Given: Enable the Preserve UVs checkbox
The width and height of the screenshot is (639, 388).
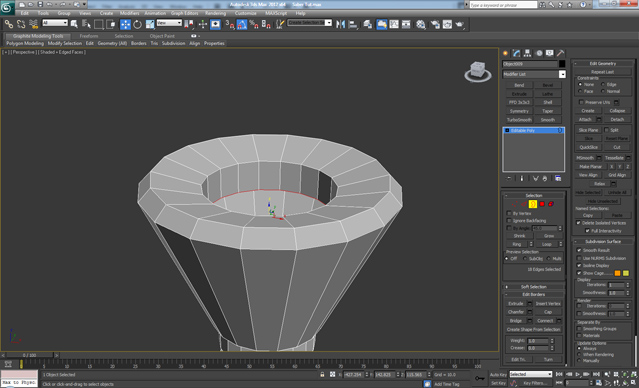Looking at the screenshot, I should 581,102.
